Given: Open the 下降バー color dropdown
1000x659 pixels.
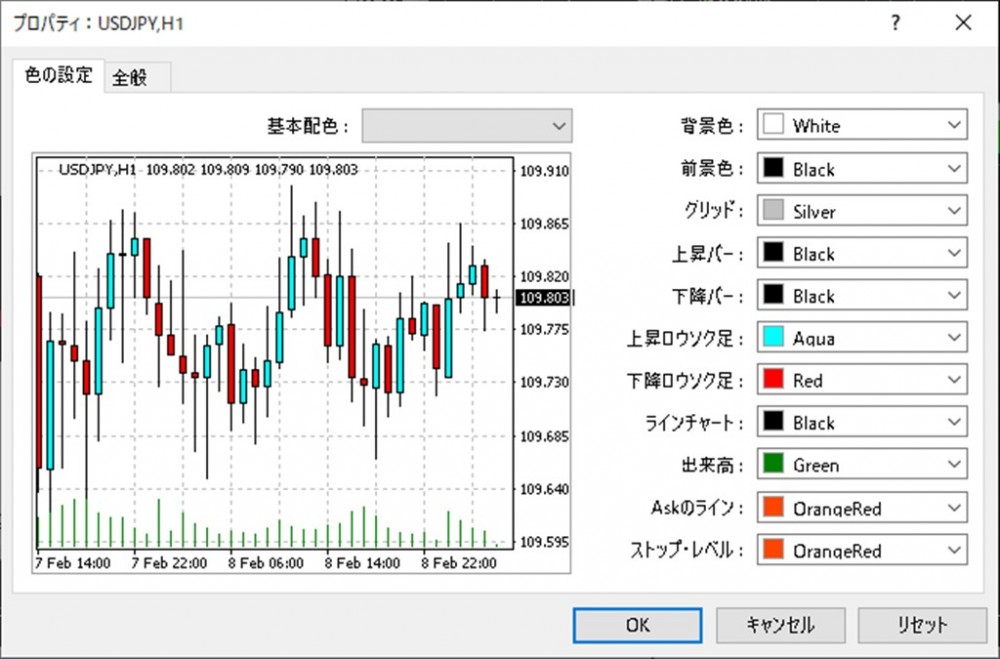Looking at the screenshot, I should click(x=862, y=296).
